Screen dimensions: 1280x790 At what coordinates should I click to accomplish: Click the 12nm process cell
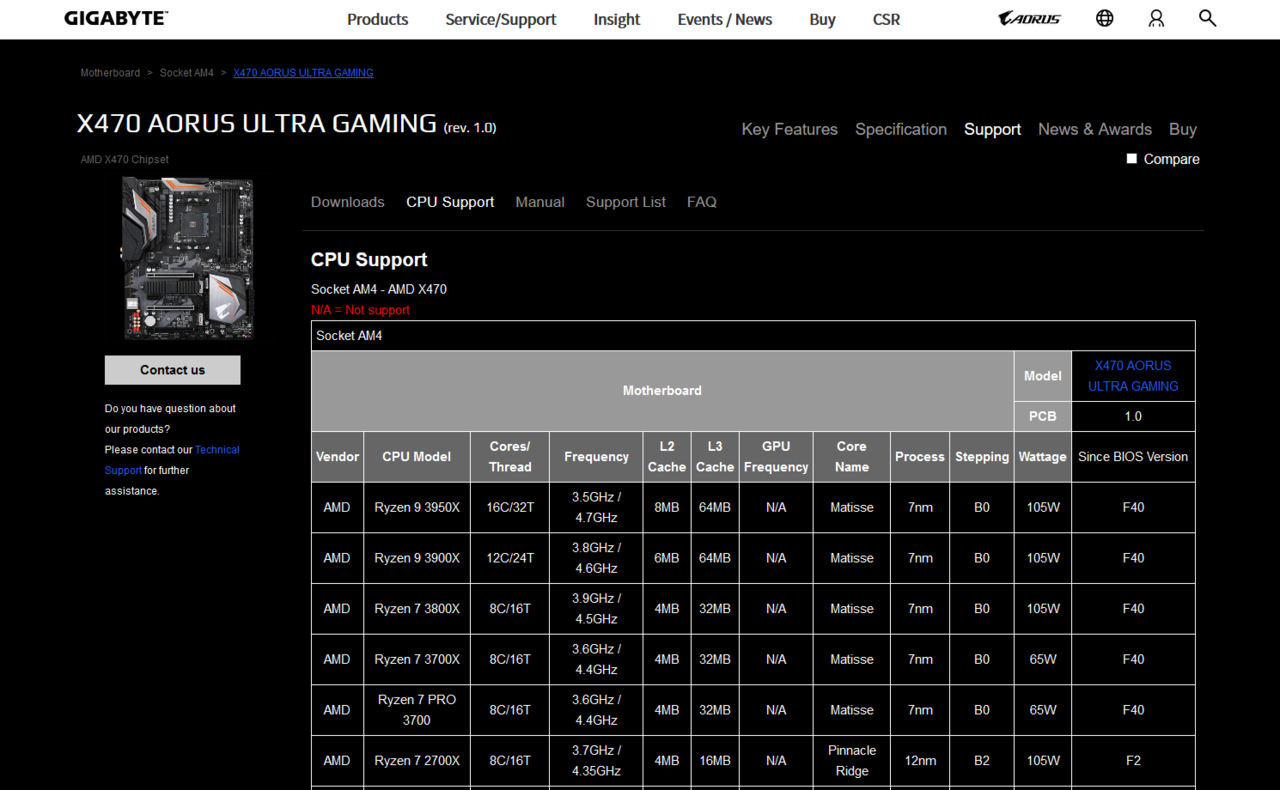920,761
